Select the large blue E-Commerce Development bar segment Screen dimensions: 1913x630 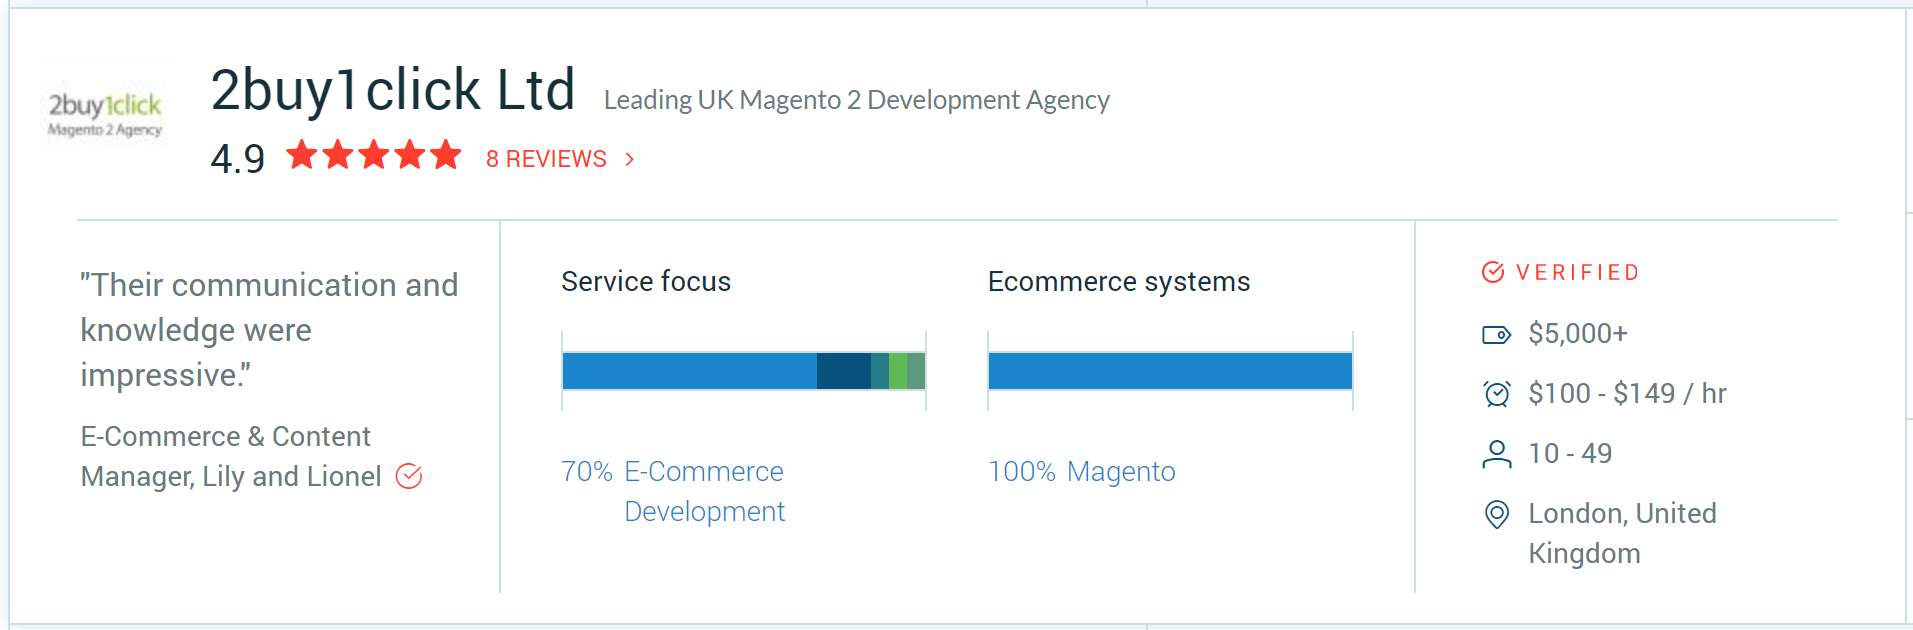pos(689,371)
